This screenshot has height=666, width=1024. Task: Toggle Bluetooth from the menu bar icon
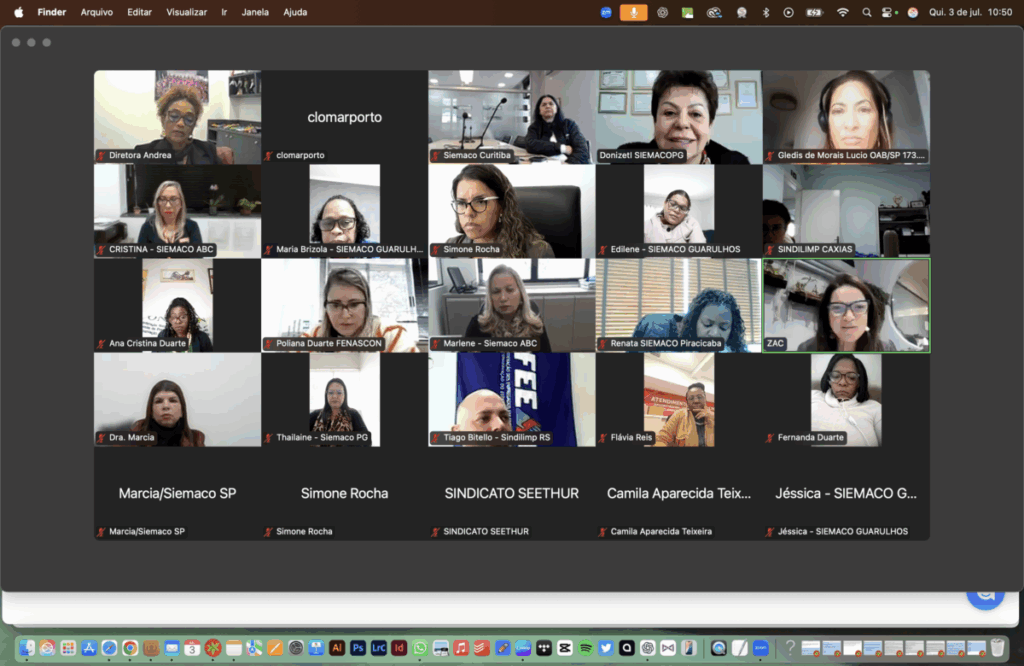[x=766, y=12]
